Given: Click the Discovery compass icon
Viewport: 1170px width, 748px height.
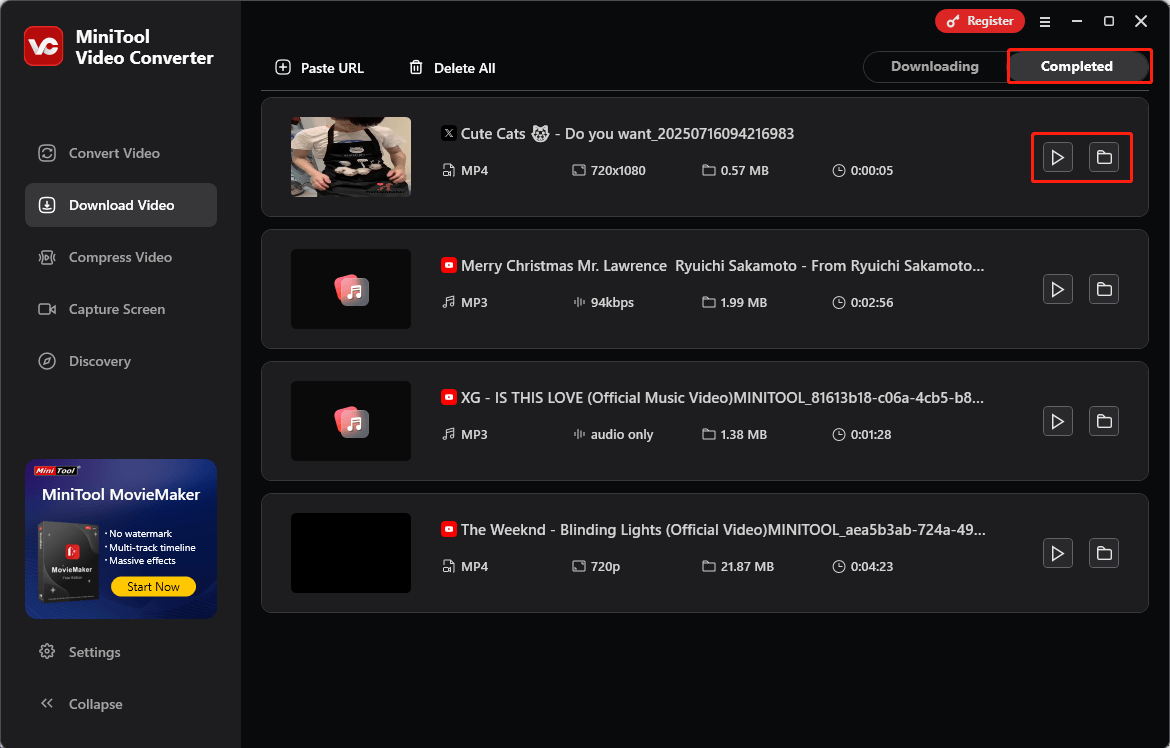Looking at the screenshot, I should pos(47,361).
